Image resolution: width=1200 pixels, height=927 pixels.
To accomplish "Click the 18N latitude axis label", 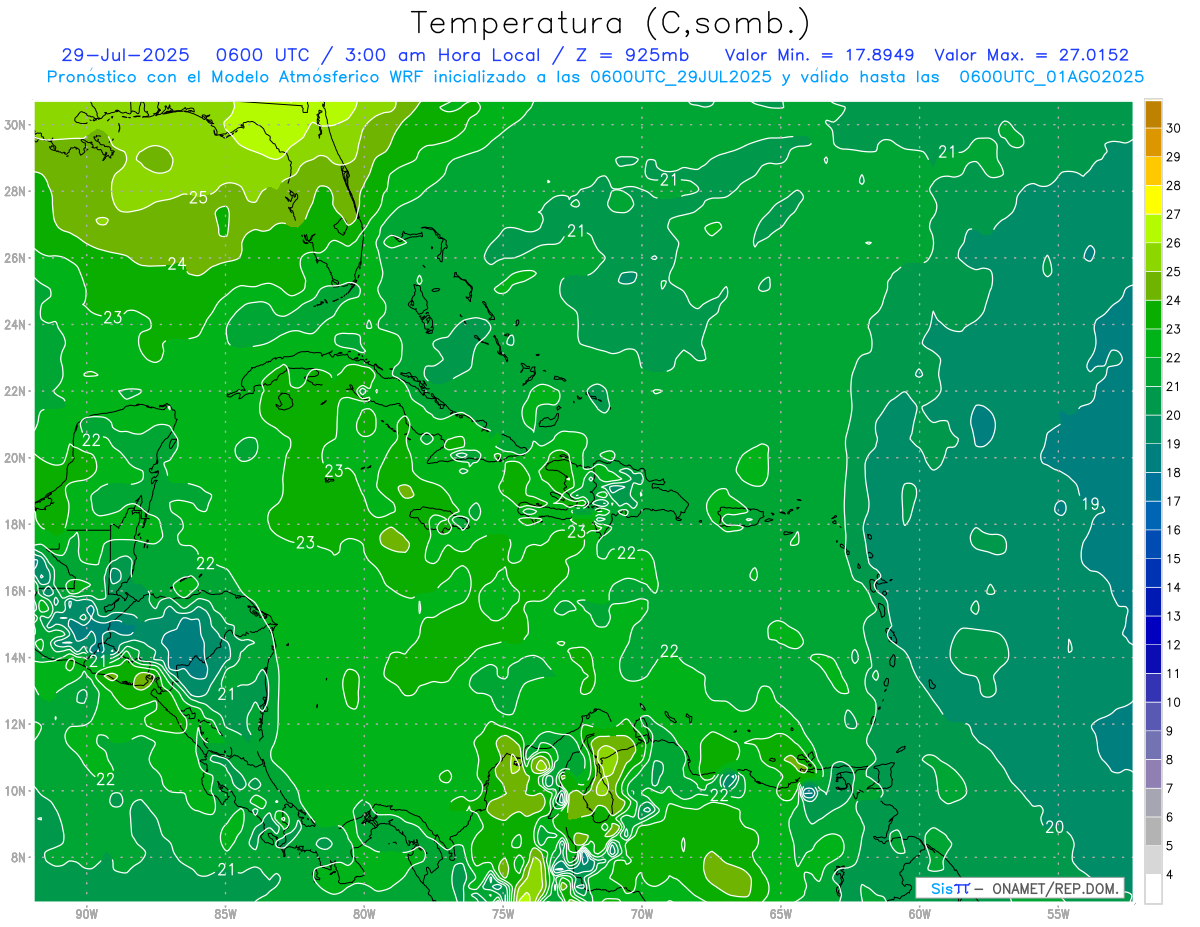I will pos(16,524).
